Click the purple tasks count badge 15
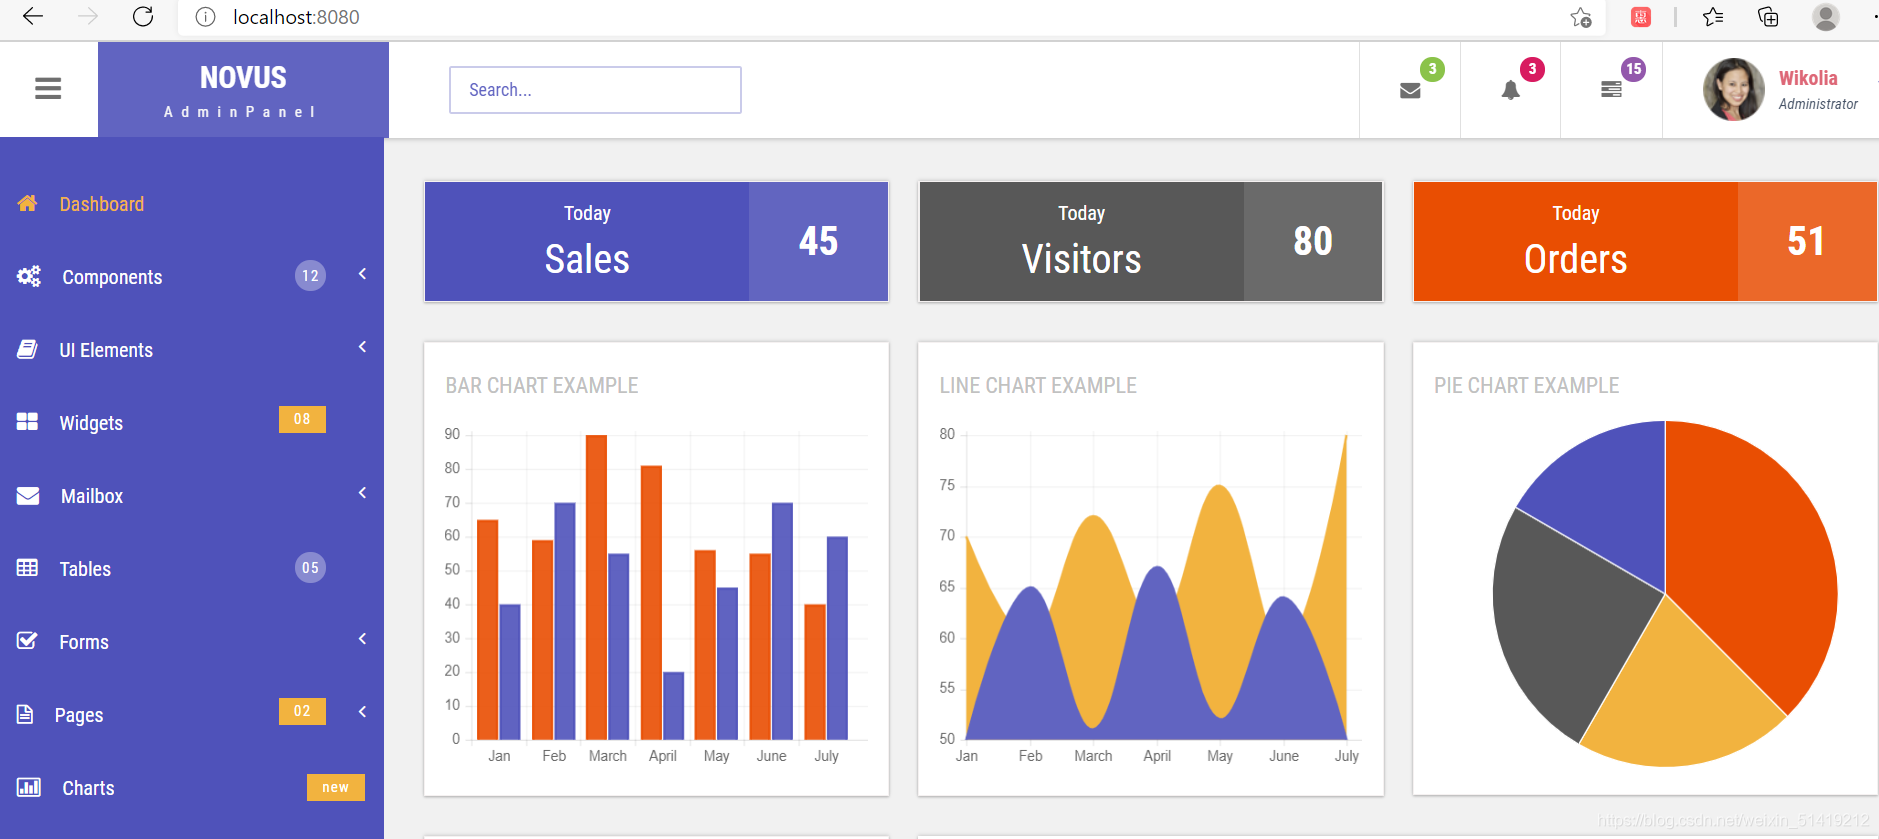Screen dimensions: 1879x839 pos(1634,69)
